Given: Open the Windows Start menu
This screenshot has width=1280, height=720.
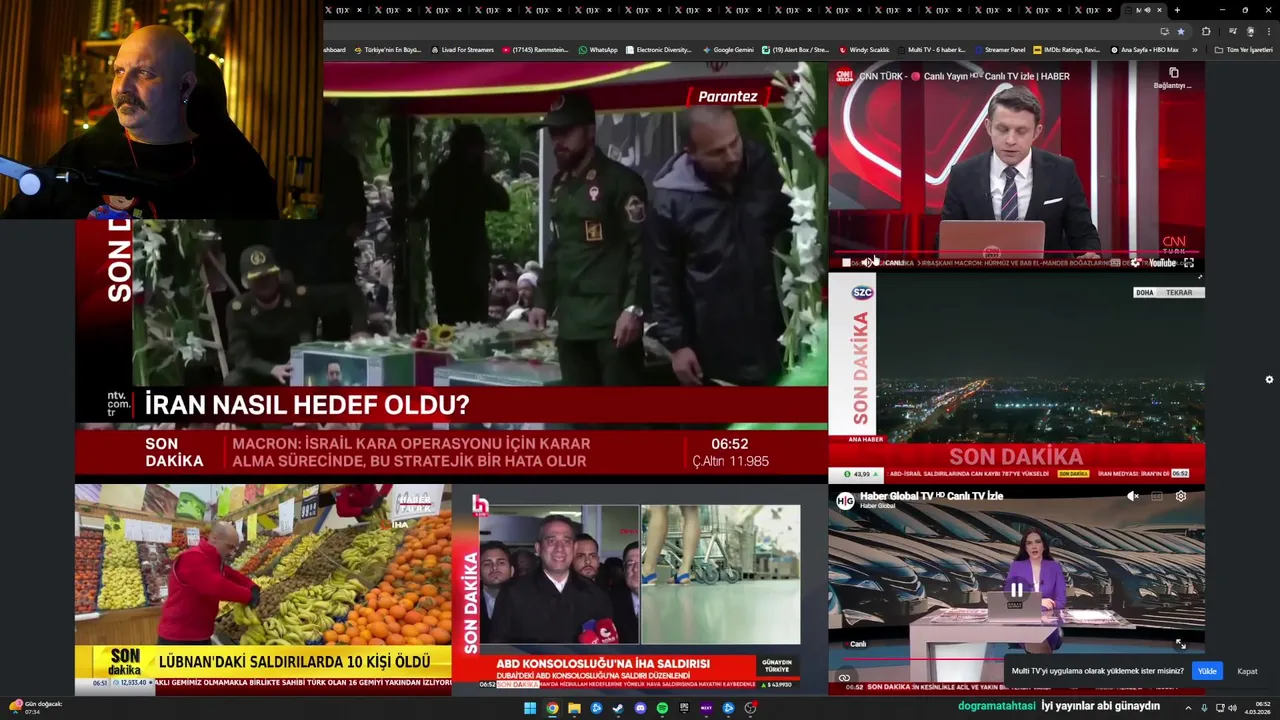Looking at the screenshot, I should 530,708.
